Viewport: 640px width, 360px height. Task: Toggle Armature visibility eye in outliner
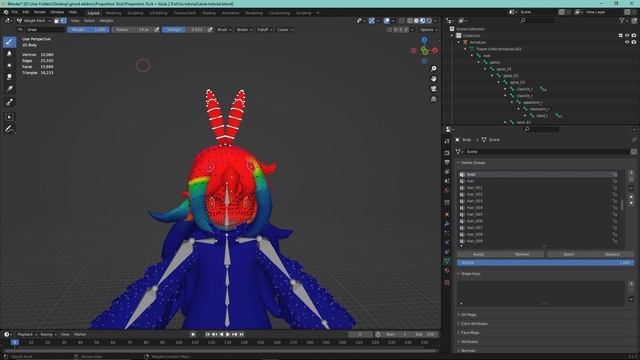(627, 42)
